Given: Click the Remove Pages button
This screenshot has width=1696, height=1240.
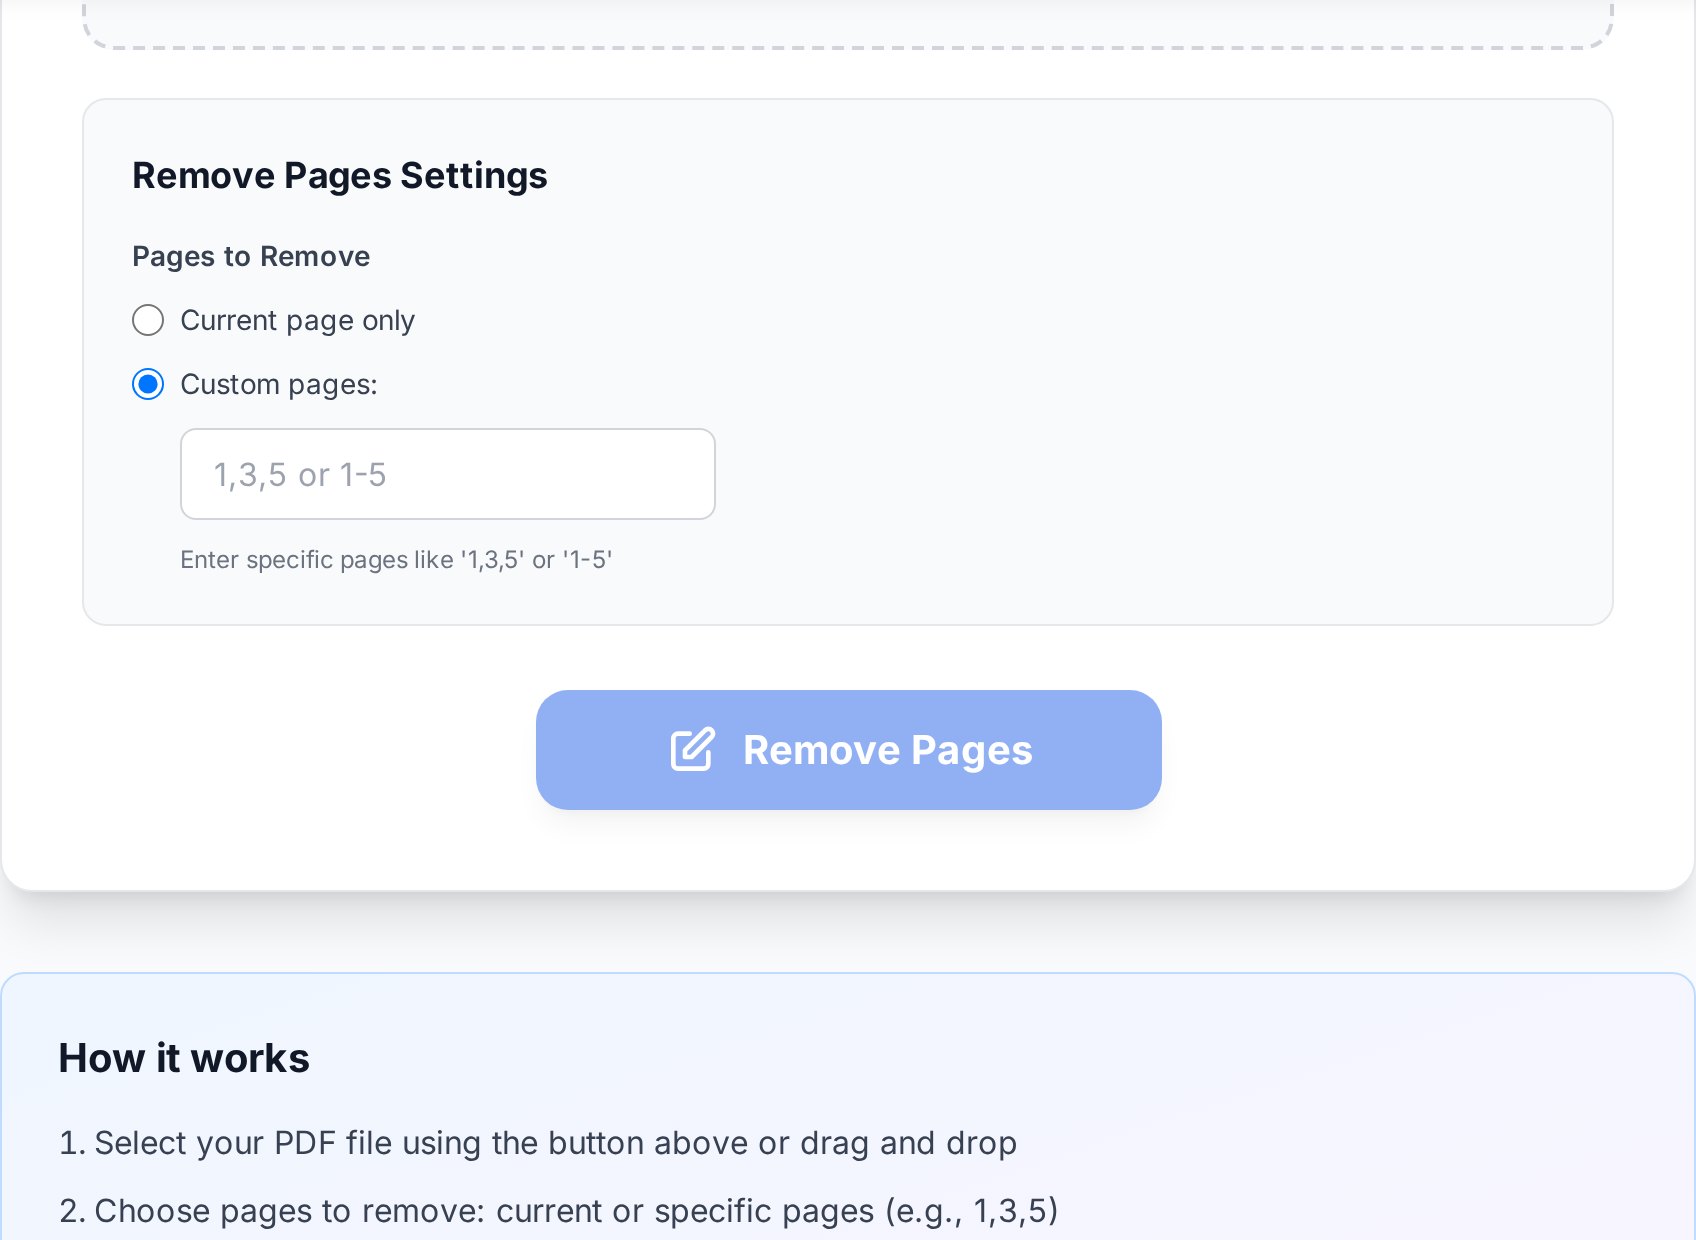Looking at the screenshot, I should pyautogui.click(x=848, y=750).
